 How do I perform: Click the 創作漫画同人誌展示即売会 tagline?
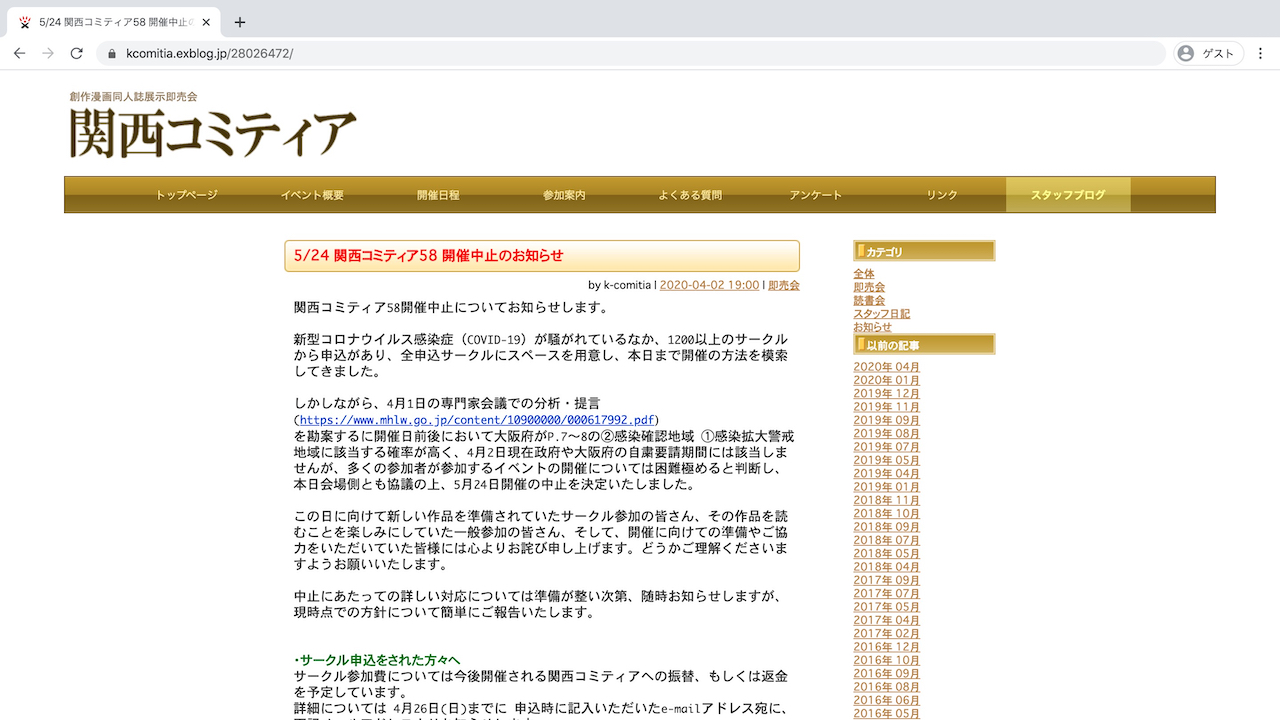(x=134, y=97)
